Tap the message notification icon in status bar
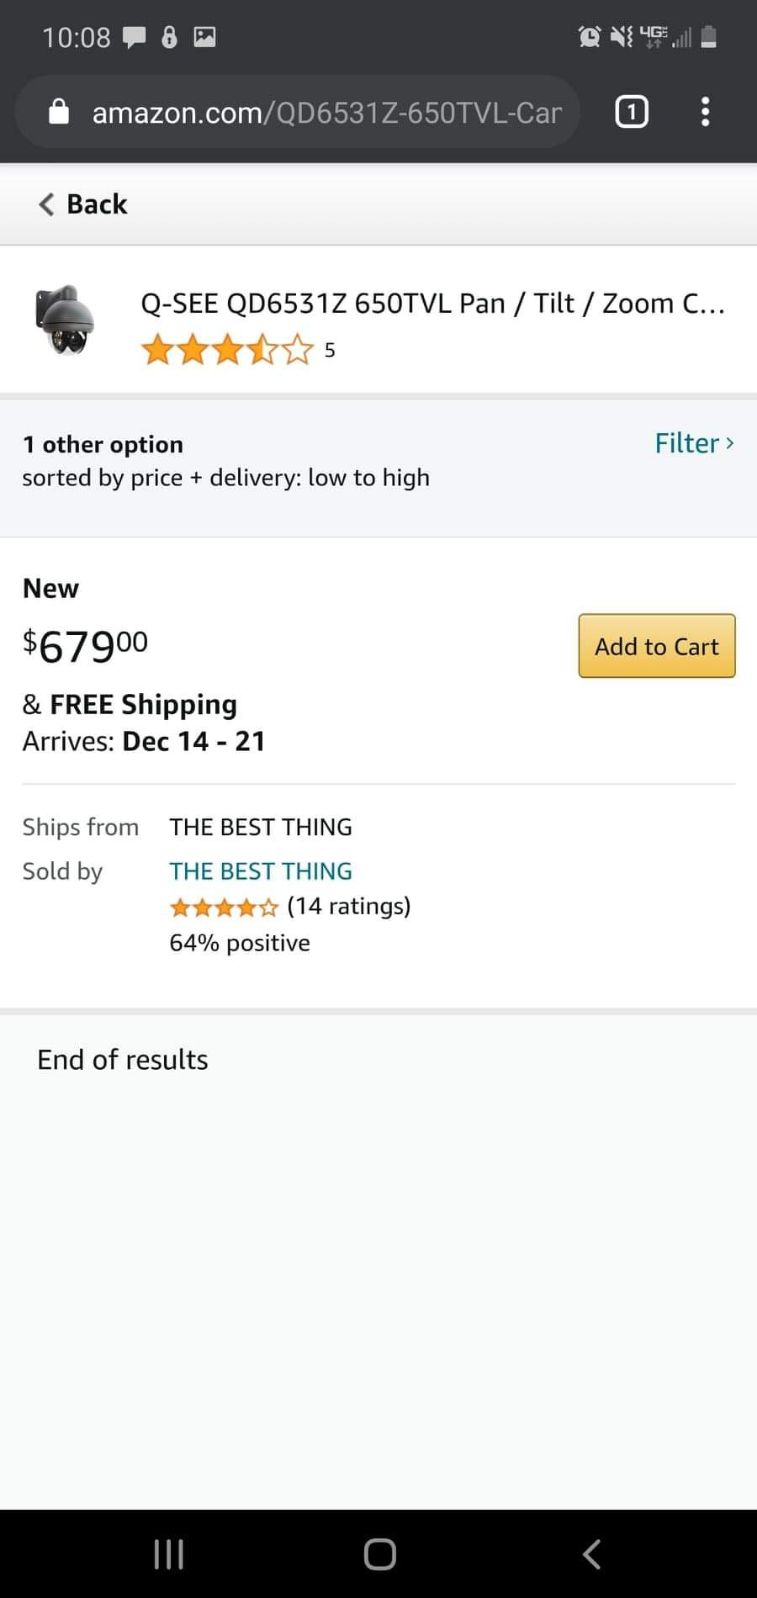Image resolution: width=757 pixels, height=1598 pixels. coord(134,38)
